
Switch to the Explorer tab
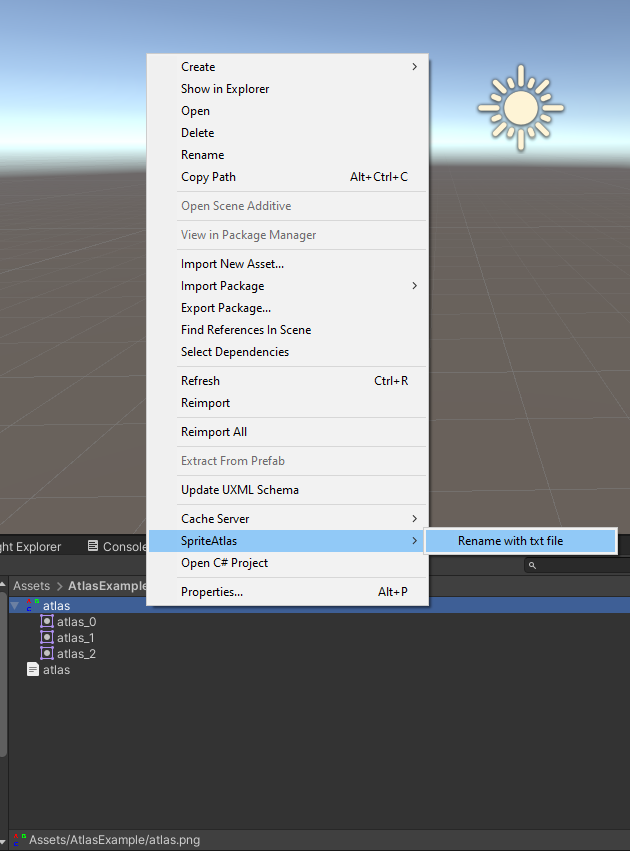(x=30, y=547)
